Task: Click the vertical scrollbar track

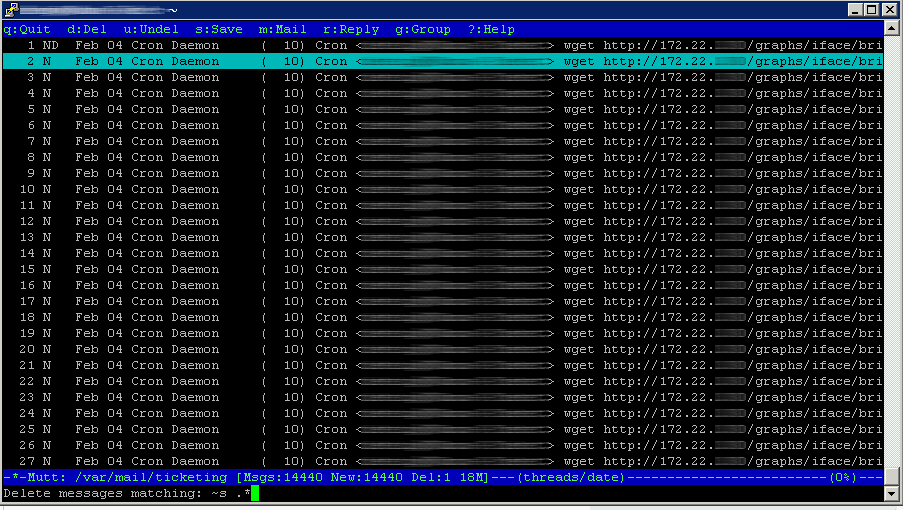Action: (x=891, y=252)
